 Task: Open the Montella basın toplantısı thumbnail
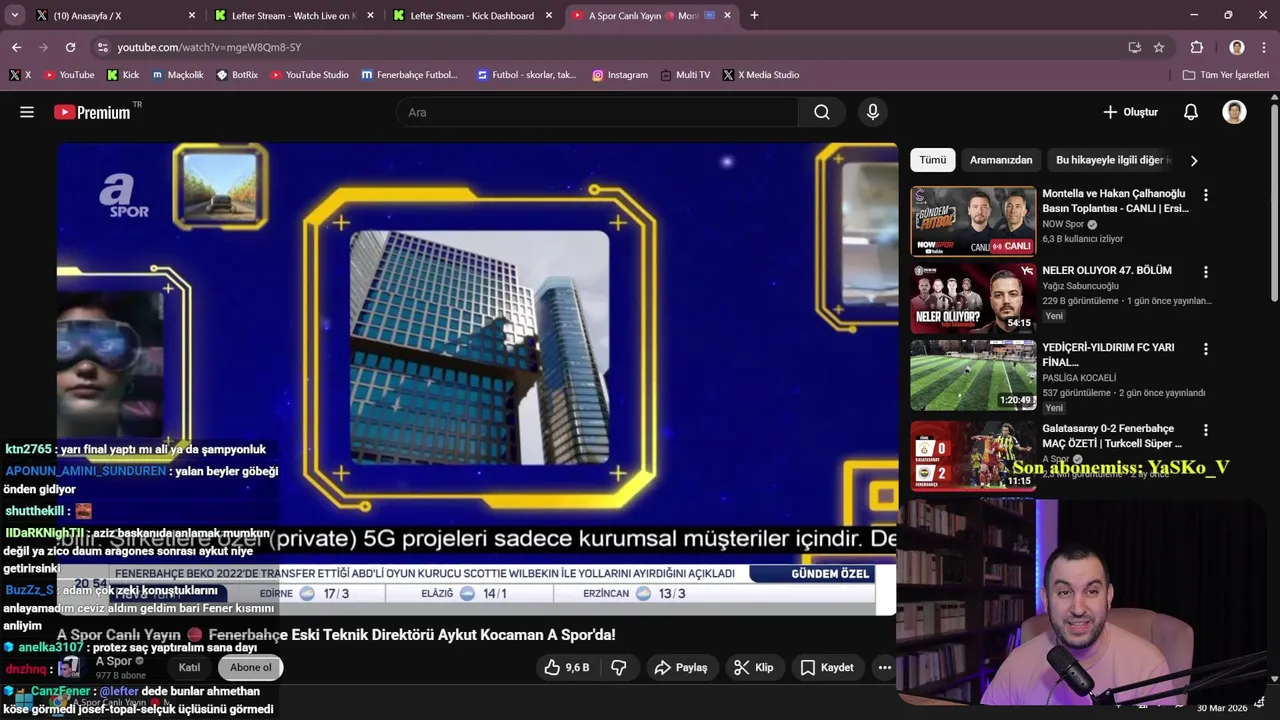tap(973, 221)
